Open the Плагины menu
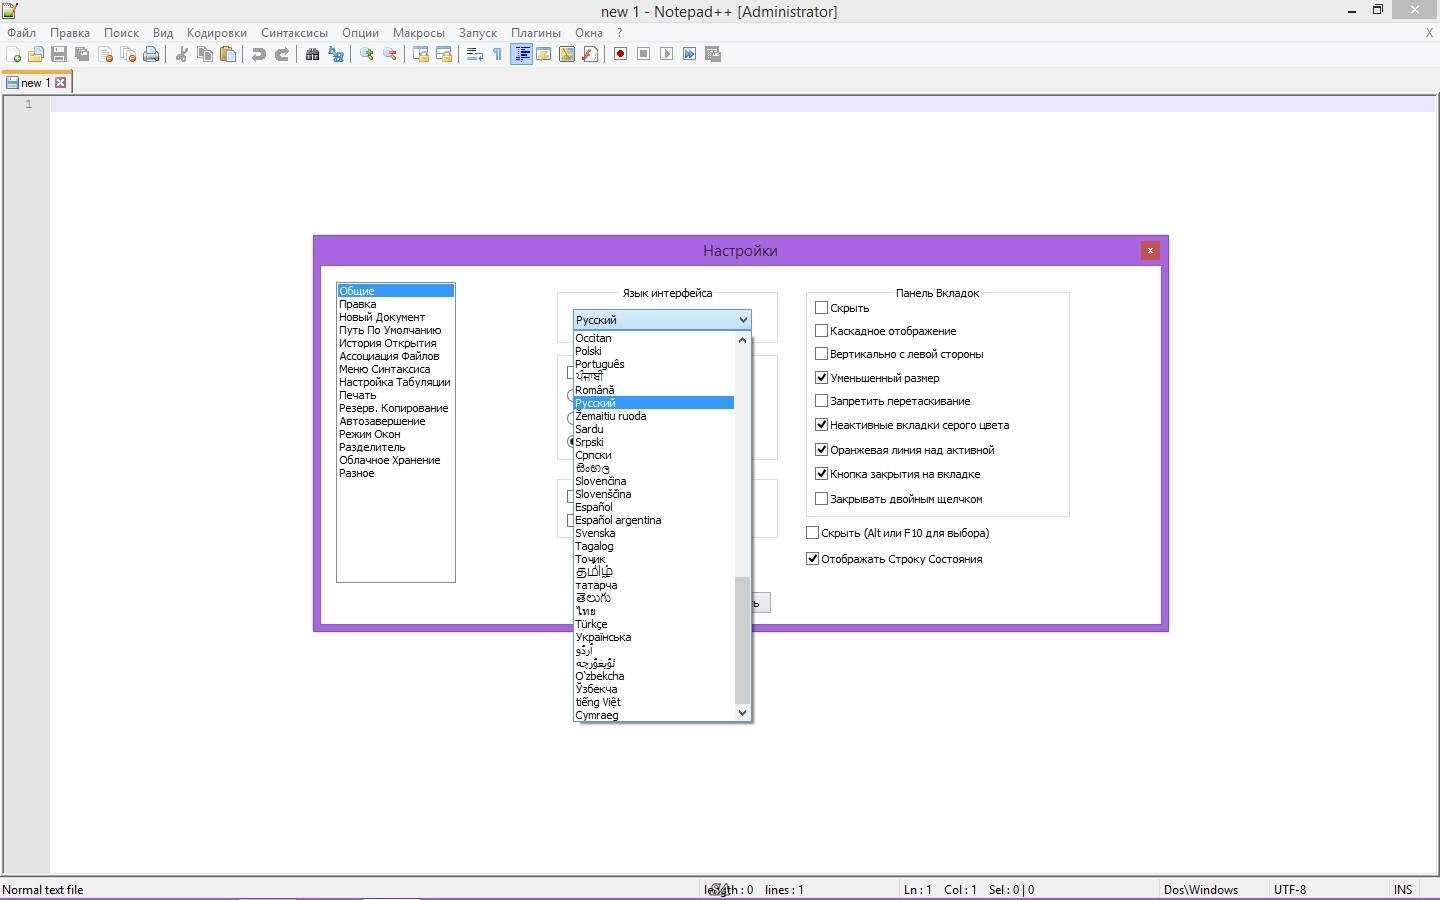 (536, 33)
